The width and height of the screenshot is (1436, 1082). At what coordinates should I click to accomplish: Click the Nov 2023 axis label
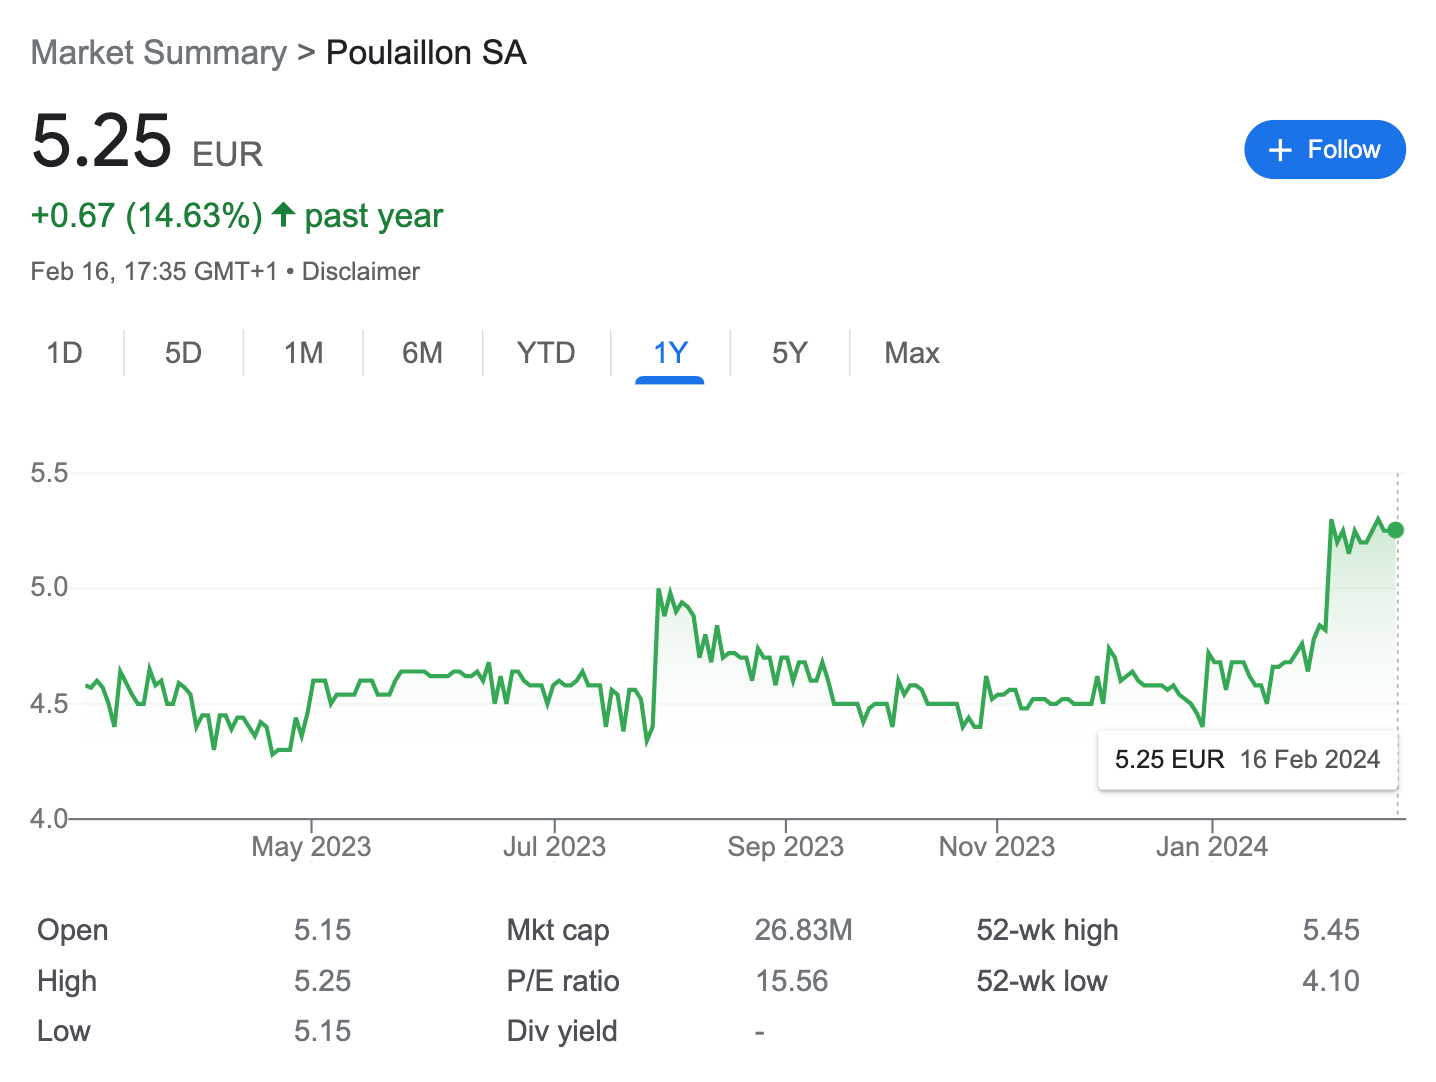point(997,847)
